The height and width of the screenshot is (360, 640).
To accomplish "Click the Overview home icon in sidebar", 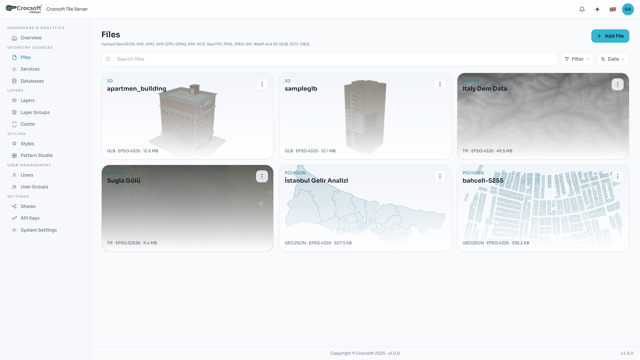I will click(x=14, y=38).
